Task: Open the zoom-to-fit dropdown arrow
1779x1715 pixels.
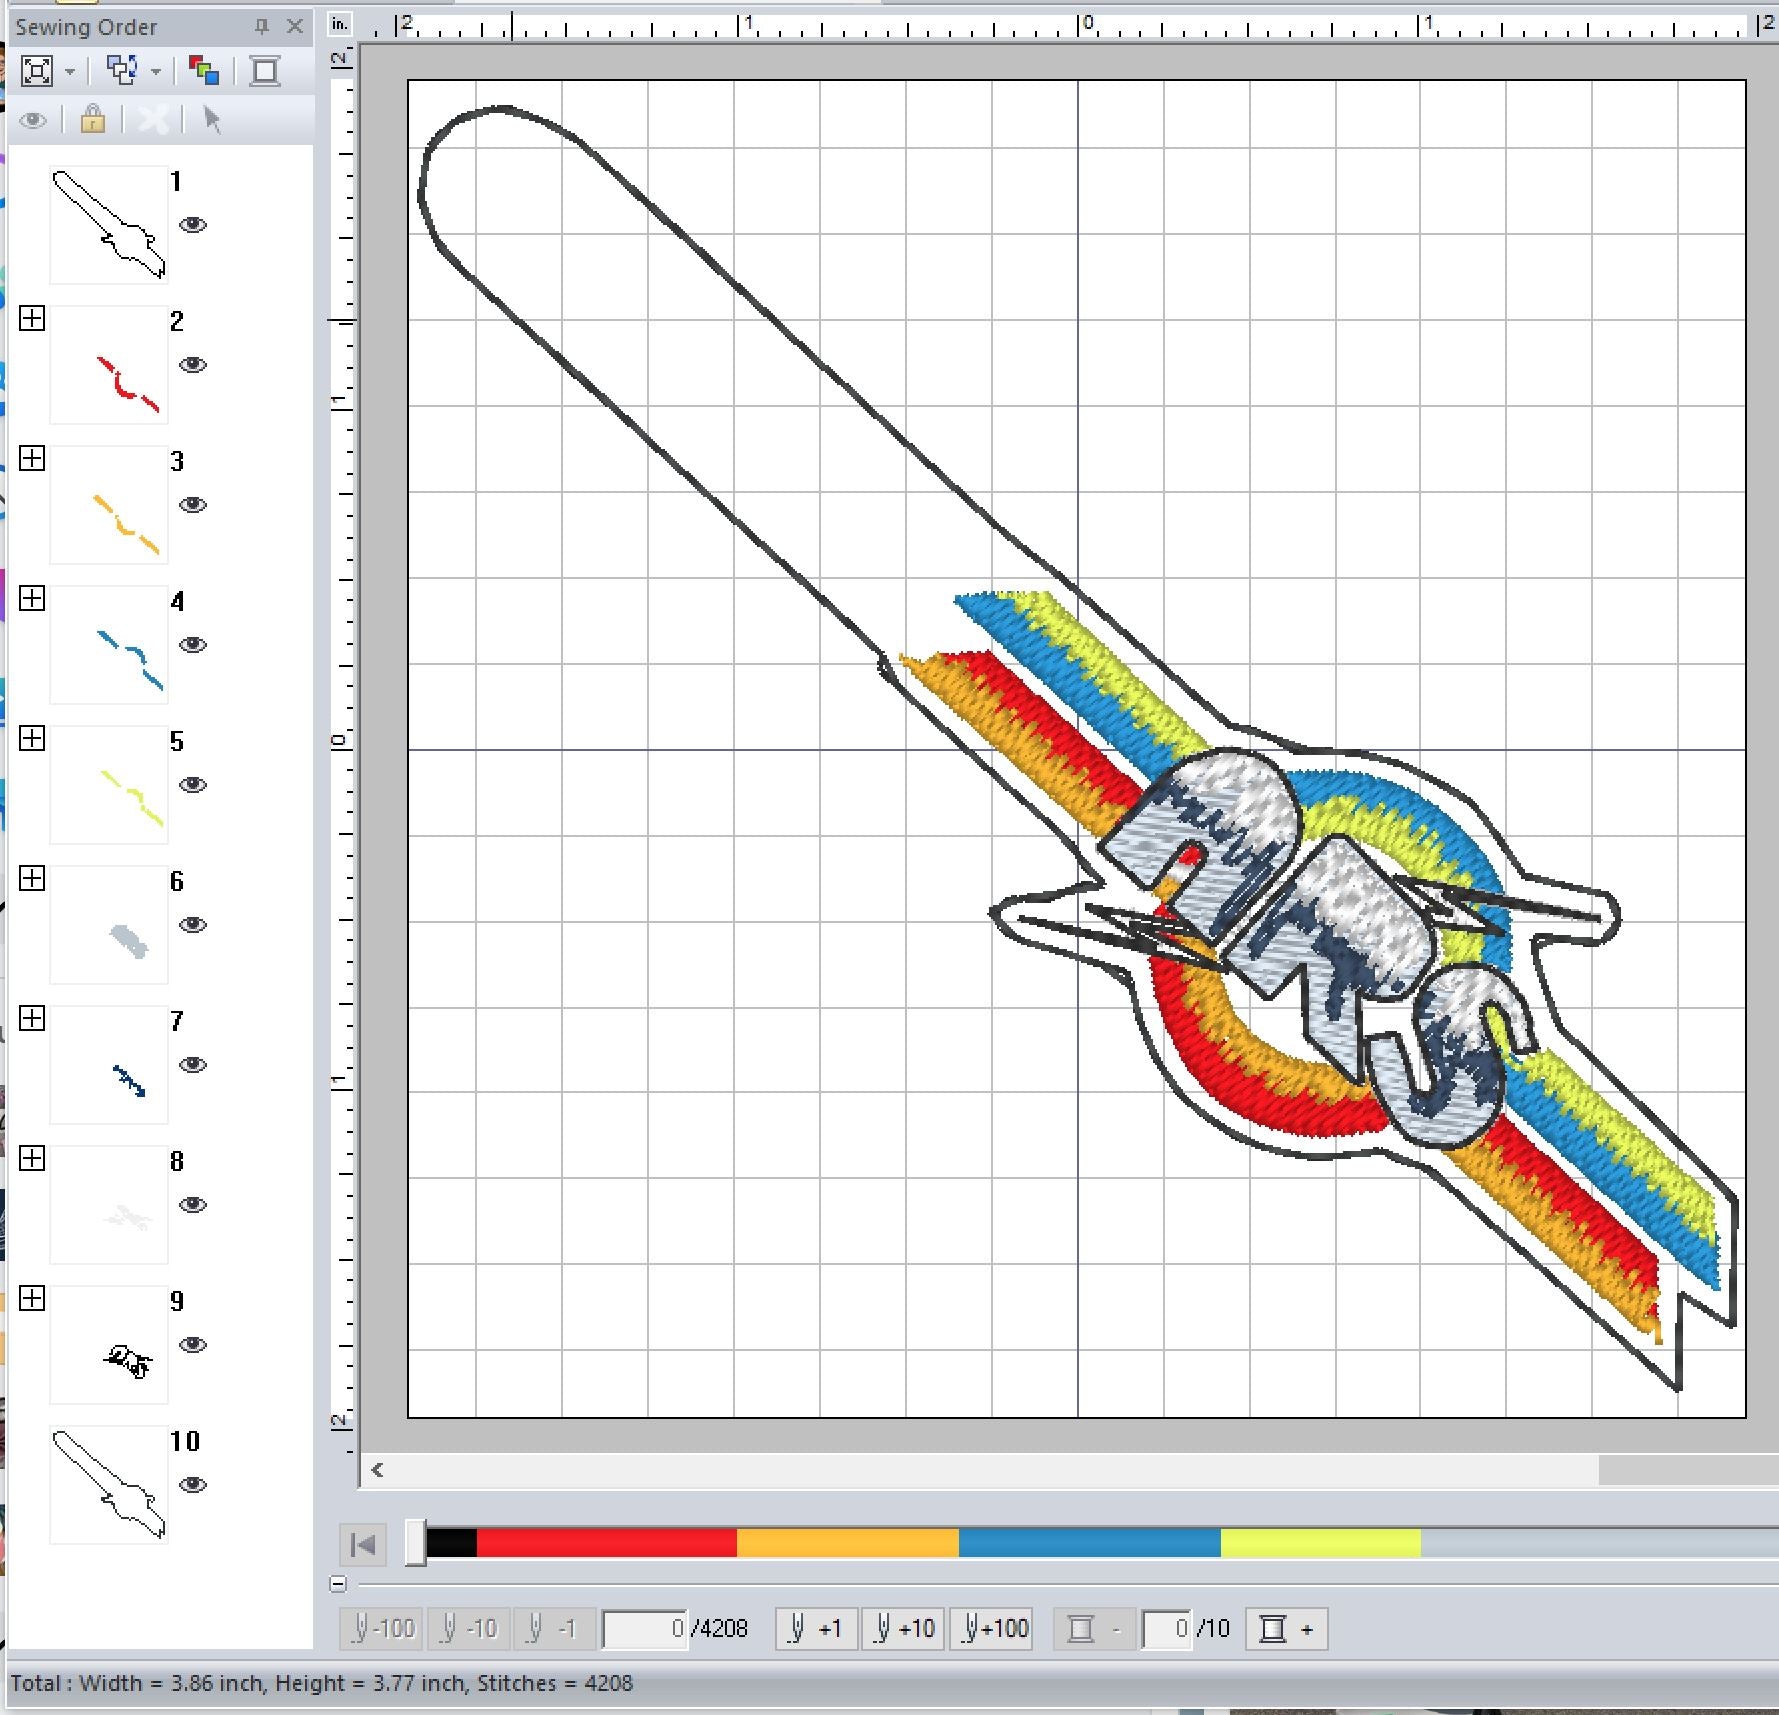Action: point(70,72)
